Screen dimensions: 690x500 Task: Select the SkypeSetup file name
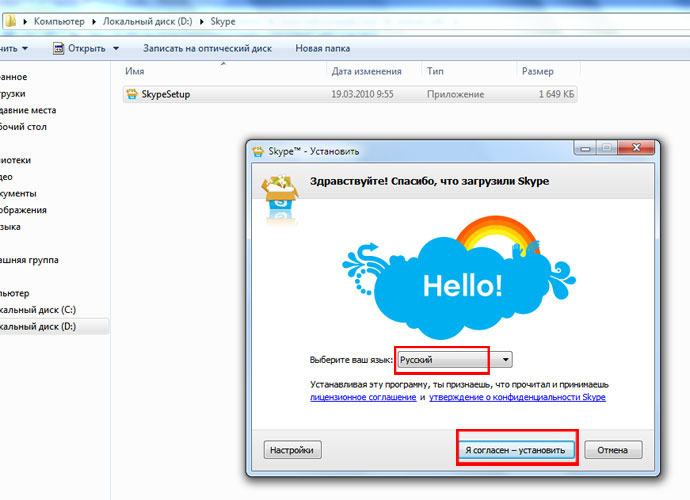coord(165,94)
